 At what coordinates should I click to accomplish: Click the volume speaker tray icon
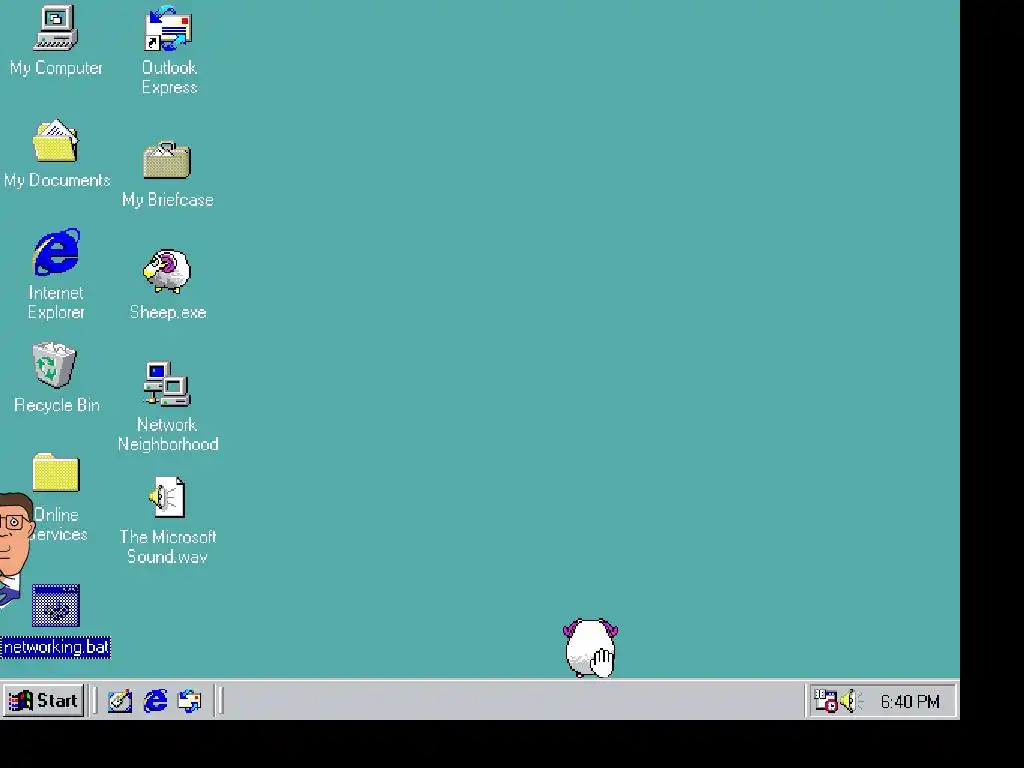tap(851, 701)
